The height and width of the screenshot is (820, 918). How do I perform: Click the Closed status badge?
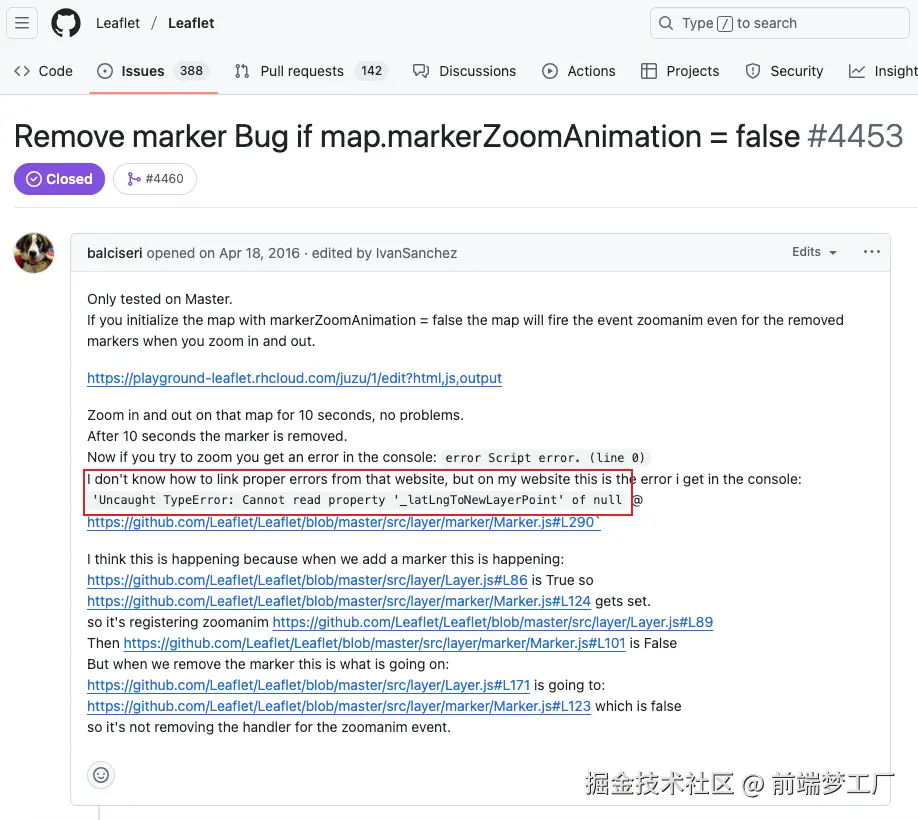point(59,179)
